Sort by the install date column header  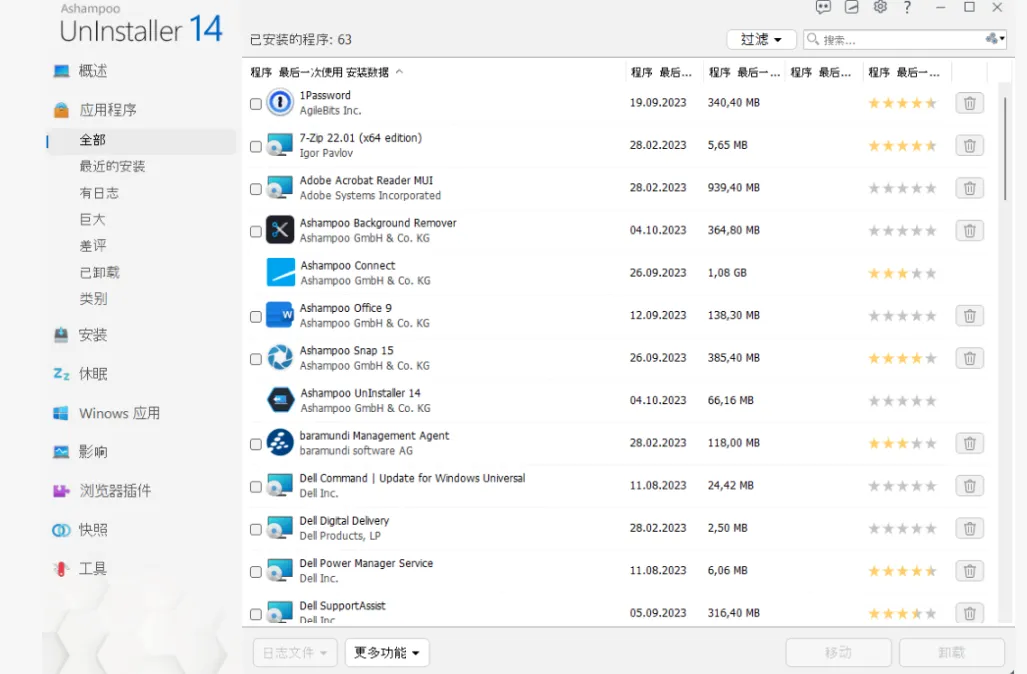point(662,72)
